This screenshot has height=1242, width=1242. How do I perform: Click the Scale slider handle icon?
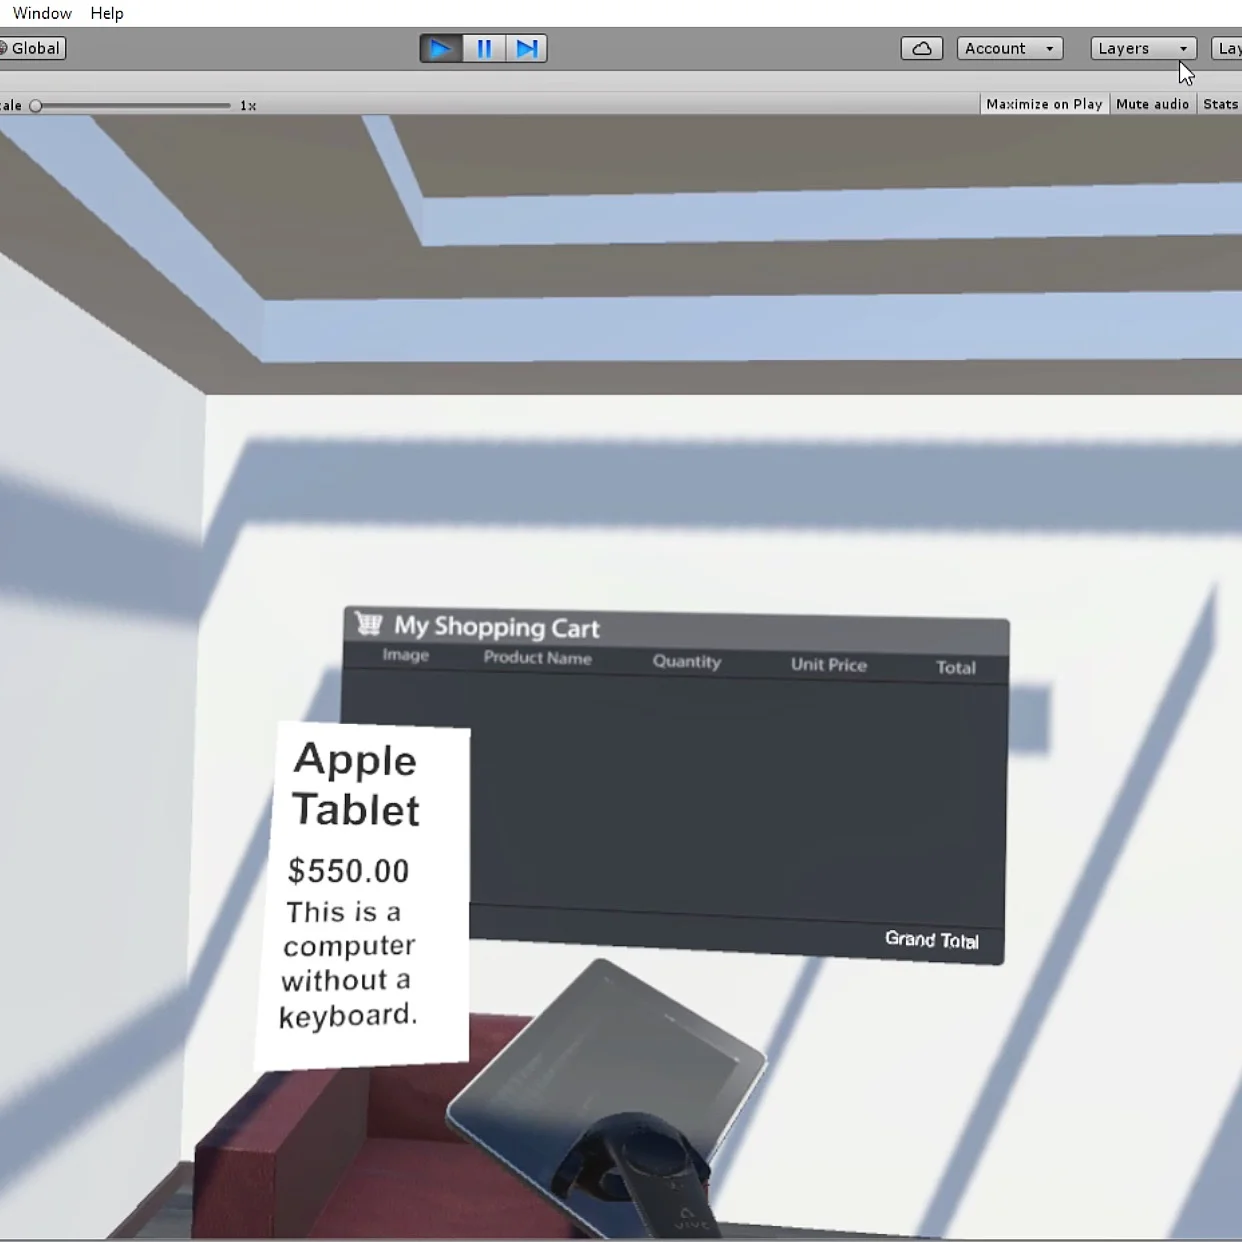(x=35, y=104)
